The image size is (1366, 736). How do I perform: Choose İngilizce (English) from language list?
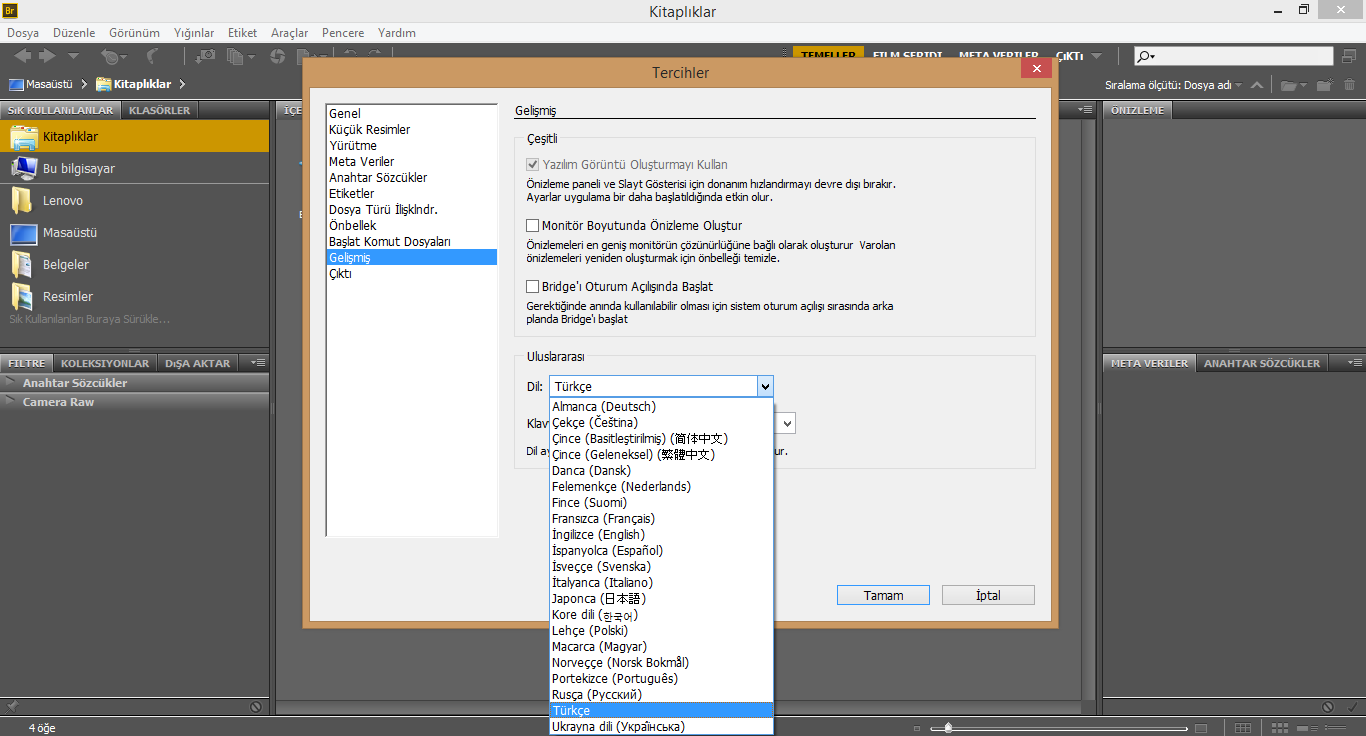tap(661, 535)
